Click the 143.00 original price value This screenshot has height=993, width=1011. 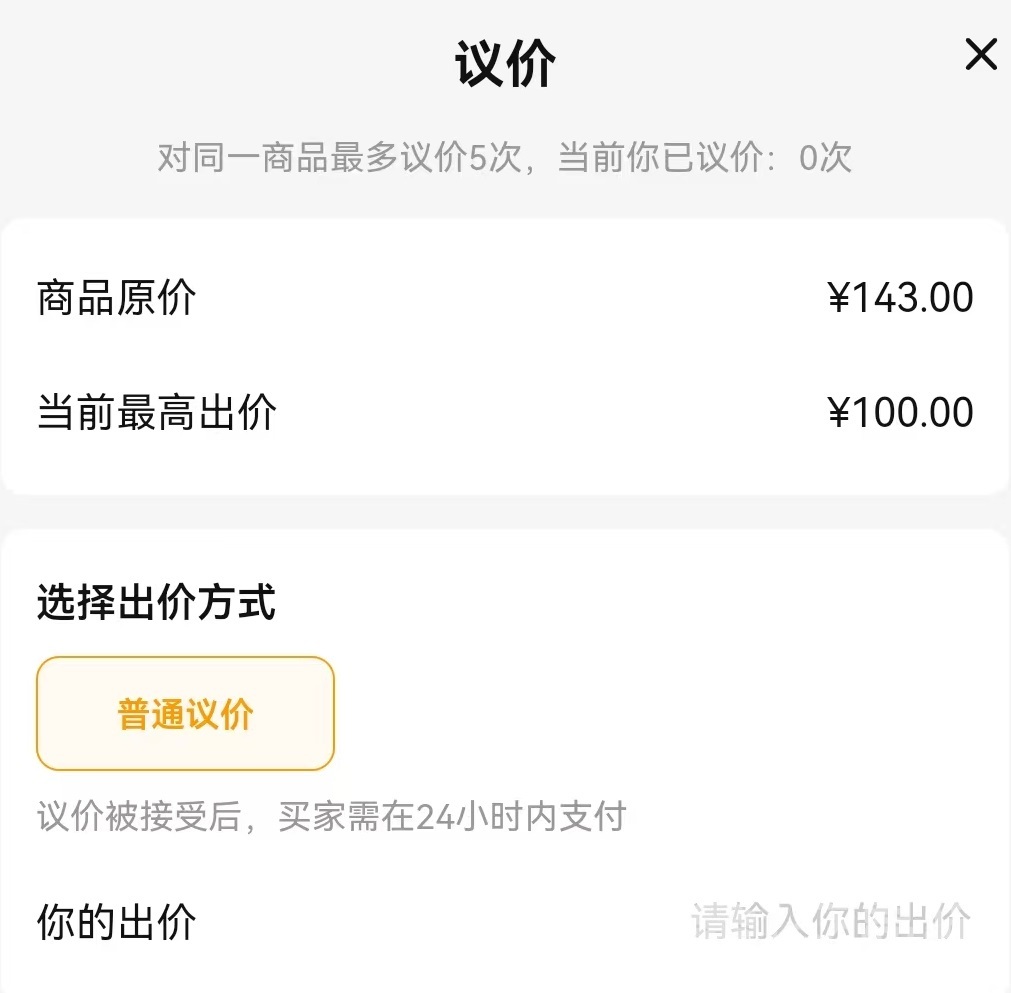pos(914,299)
